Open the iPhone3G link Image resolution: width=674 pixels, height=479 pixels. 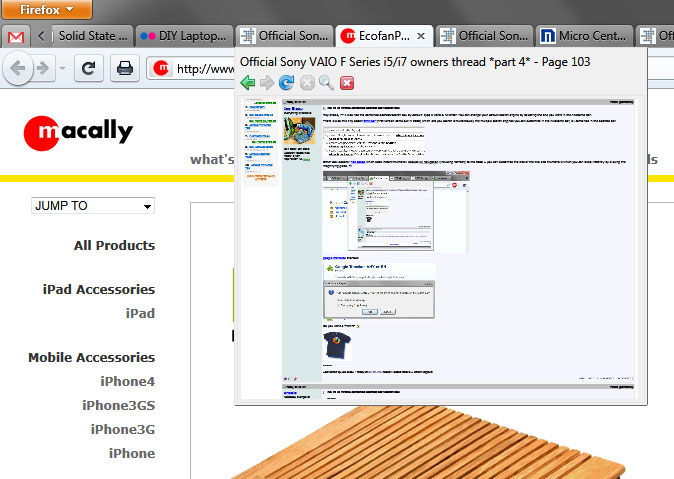point(123,430)
